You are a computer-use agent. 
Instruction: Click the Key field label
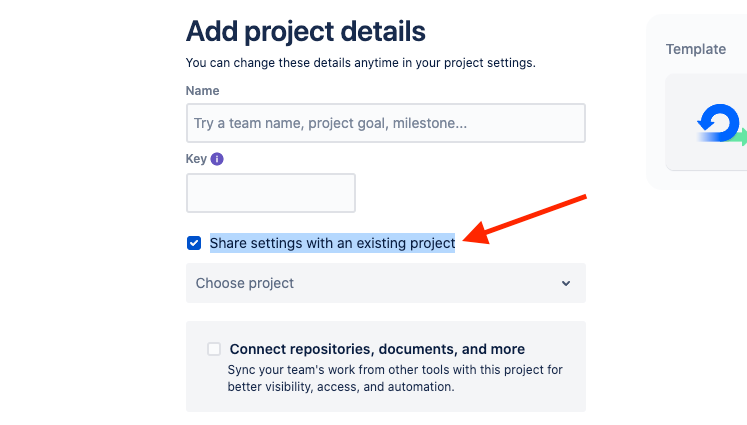[x=196, y=159]
